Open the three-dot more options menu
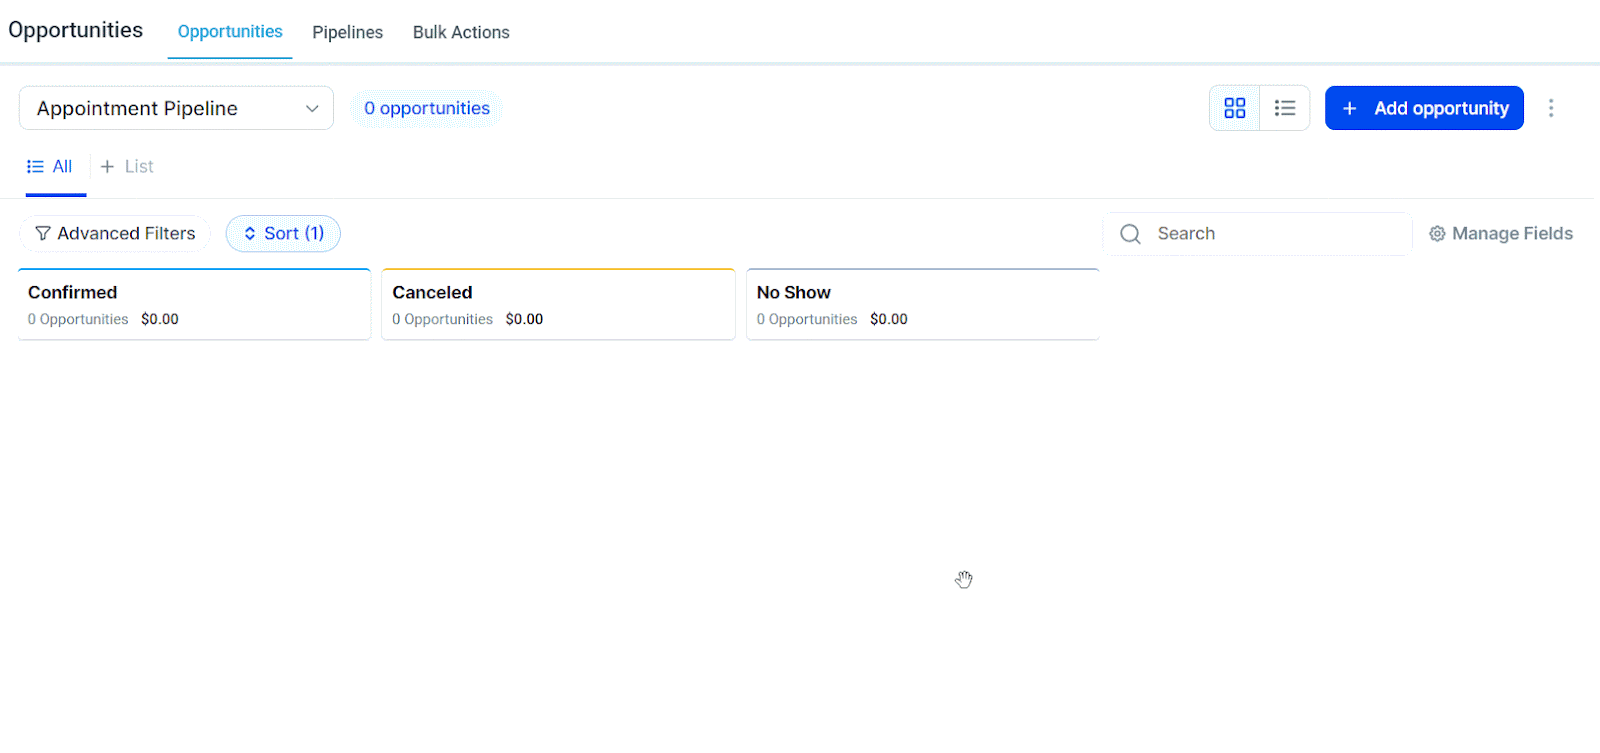This screenshot has width=1600, height=753. [1551, 108]
